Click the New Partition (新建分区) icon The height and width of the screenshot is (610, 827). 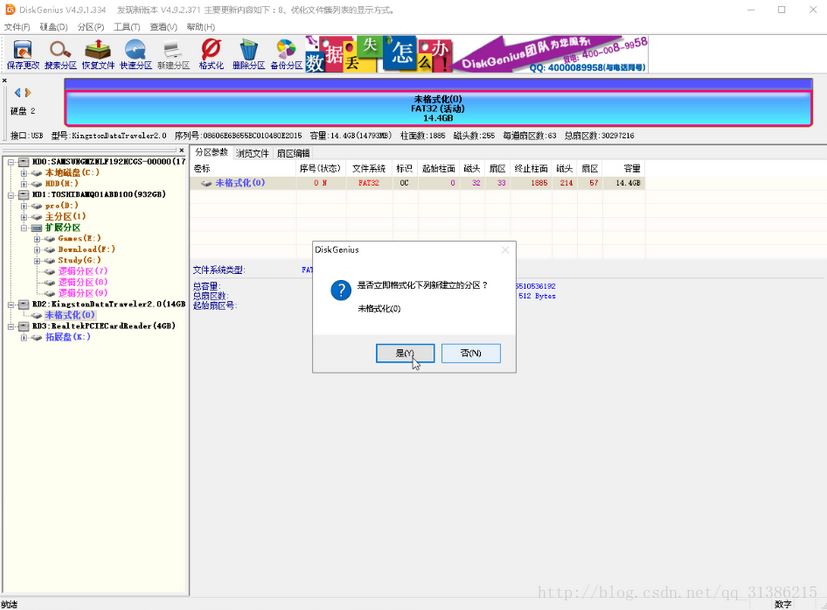173,54
